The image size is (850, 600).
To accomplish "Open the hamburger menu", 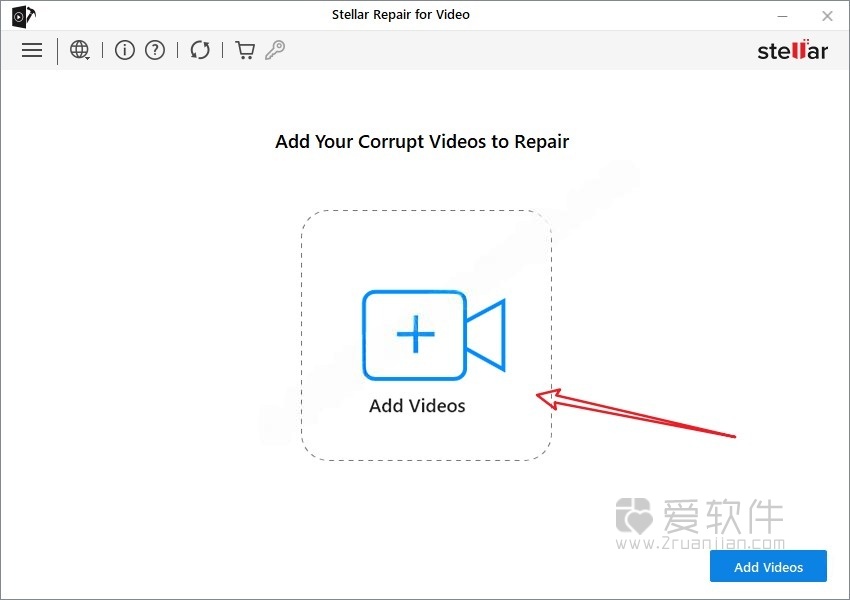I will 32,50.
